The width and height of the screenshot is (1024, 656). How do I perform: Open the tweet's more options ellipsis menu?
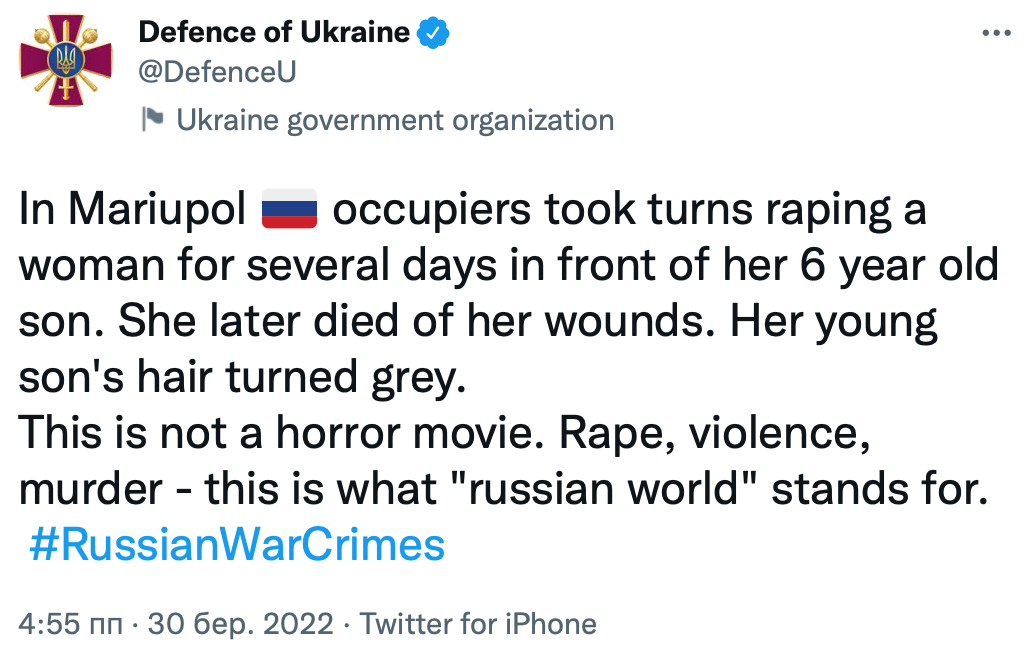click(x=996, y=32)
